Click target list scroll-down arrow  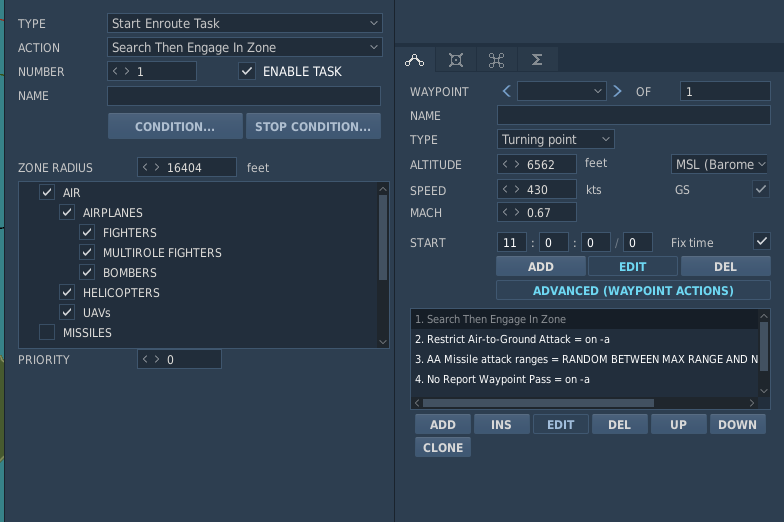pos(383,342)
